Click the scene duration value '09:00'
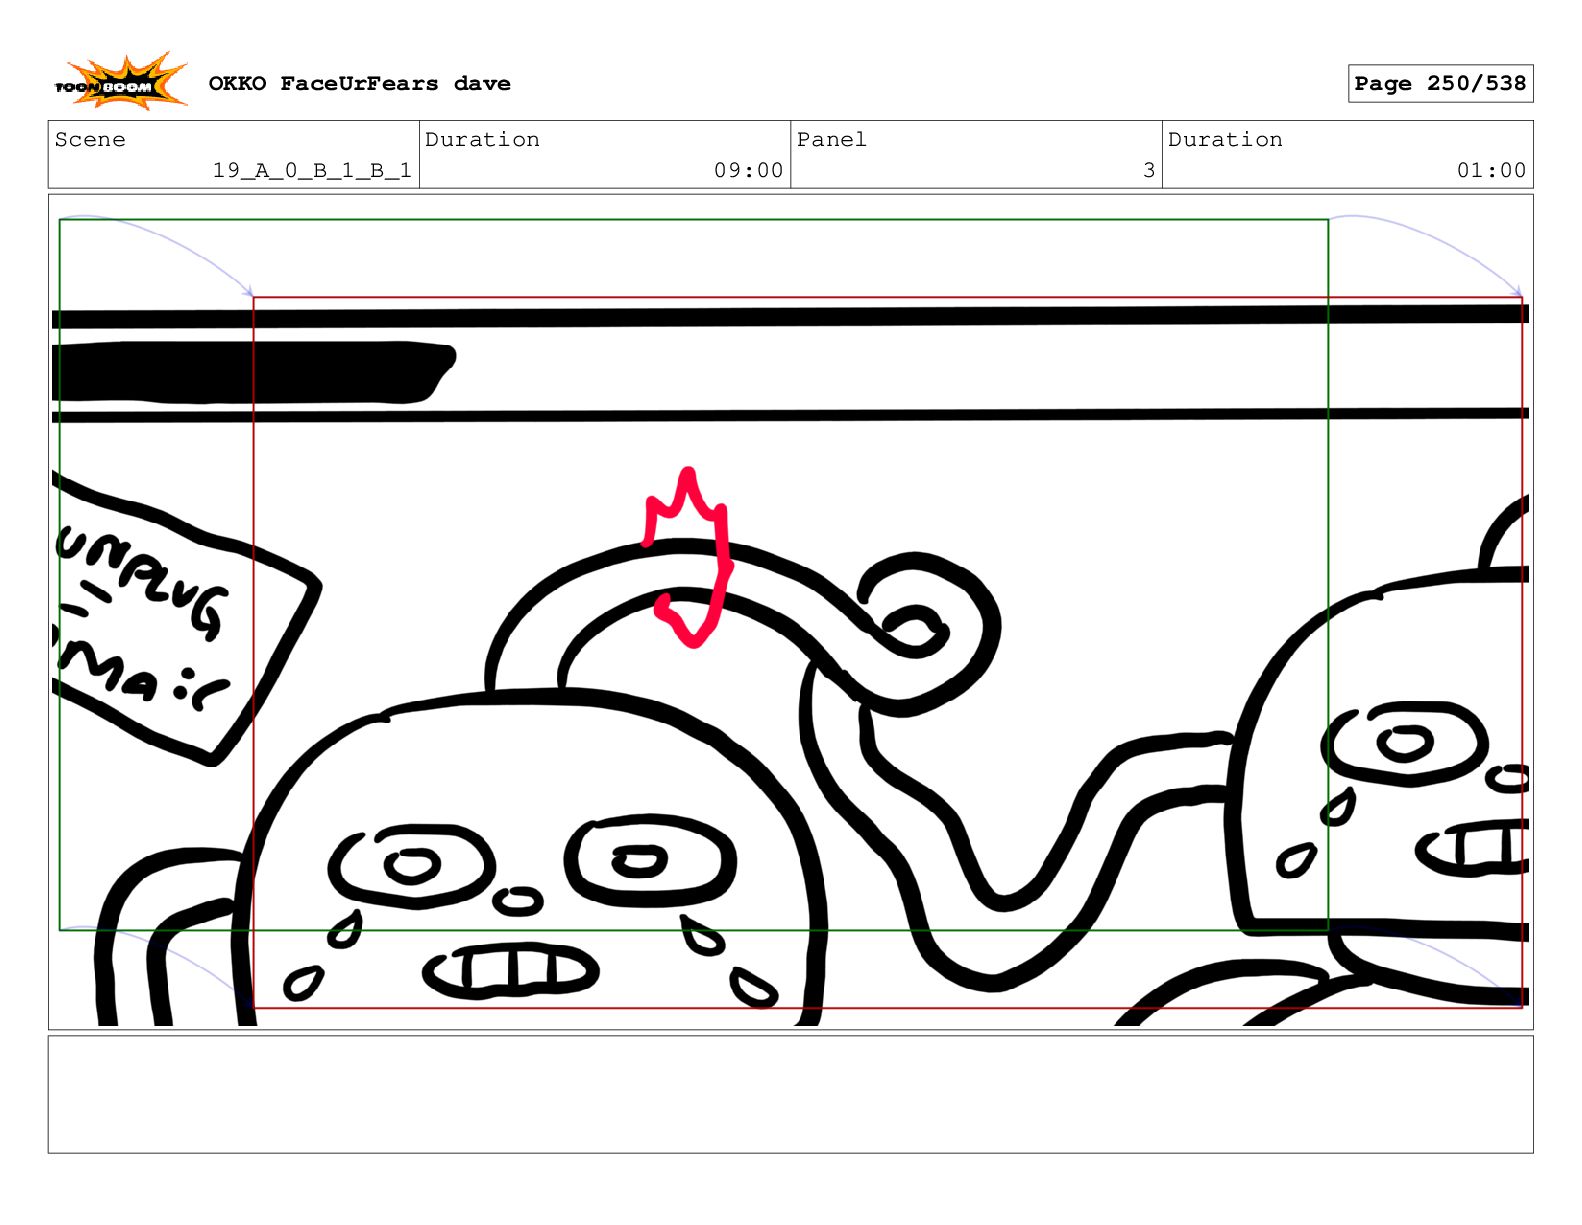1582x1225 pixels. click(748, 170)
